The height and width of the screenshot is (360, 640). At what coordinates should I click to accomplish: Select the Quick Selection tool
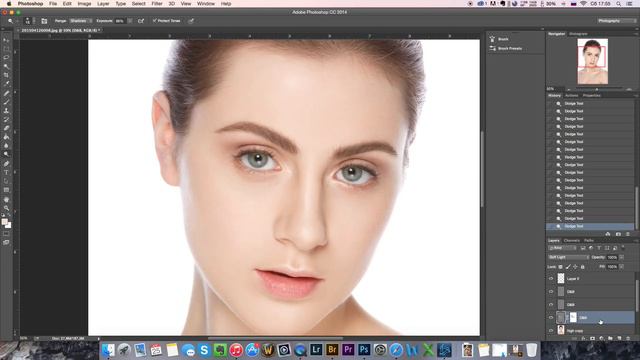[6, 67]
